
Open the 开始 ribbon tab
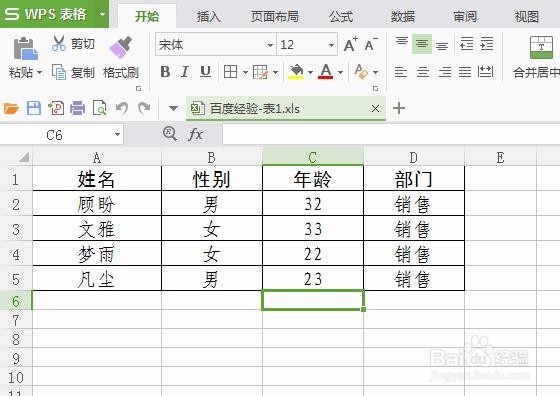147,16
